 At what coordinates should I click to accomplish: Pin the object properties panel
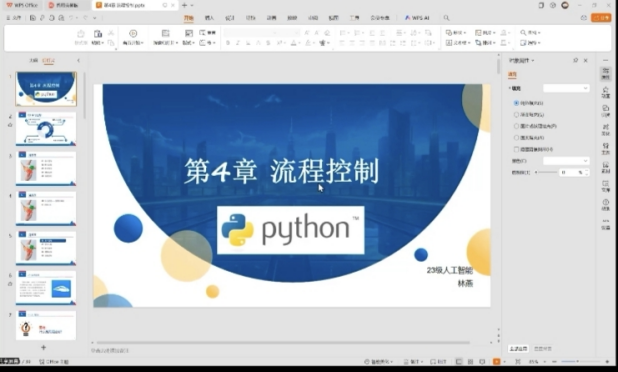pos(575,60)
